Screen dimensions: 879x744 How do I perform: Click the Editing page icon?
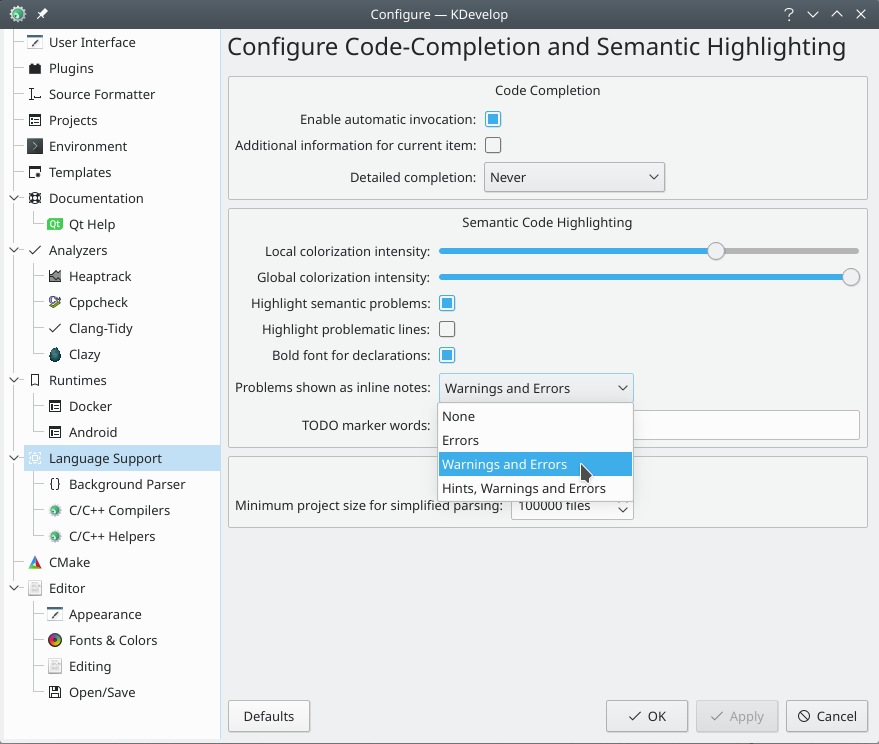(55, 667)
